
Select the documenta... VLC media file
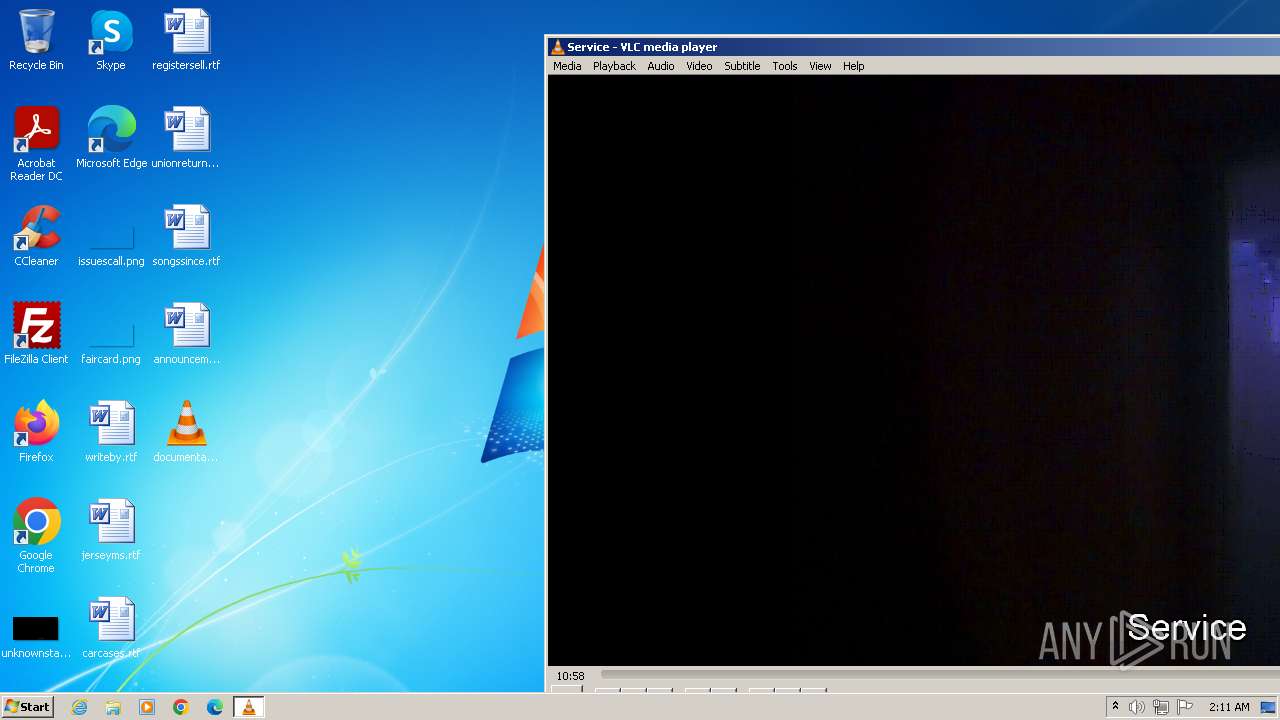[186, 432]
